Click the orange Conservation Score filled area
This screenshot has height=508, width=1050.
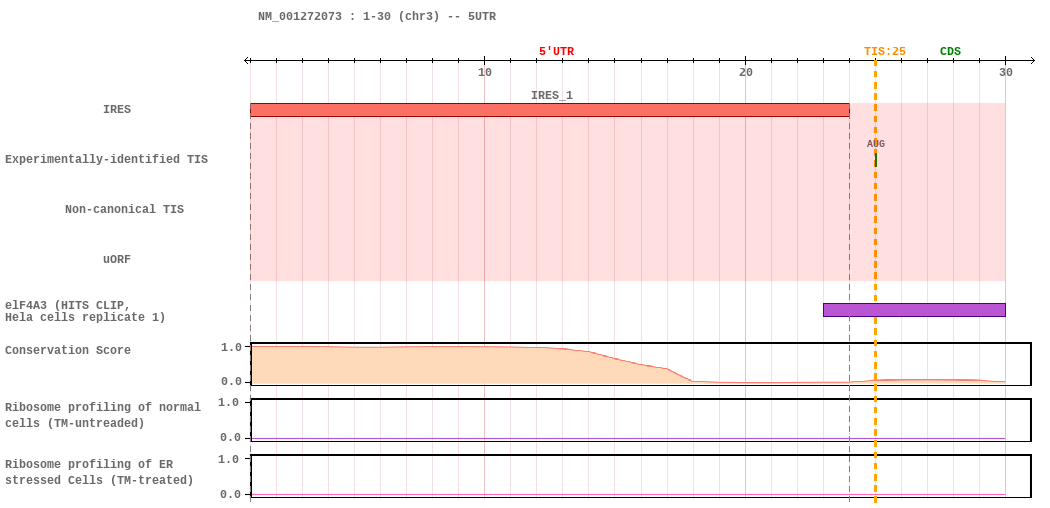click(x=435, y=365)
